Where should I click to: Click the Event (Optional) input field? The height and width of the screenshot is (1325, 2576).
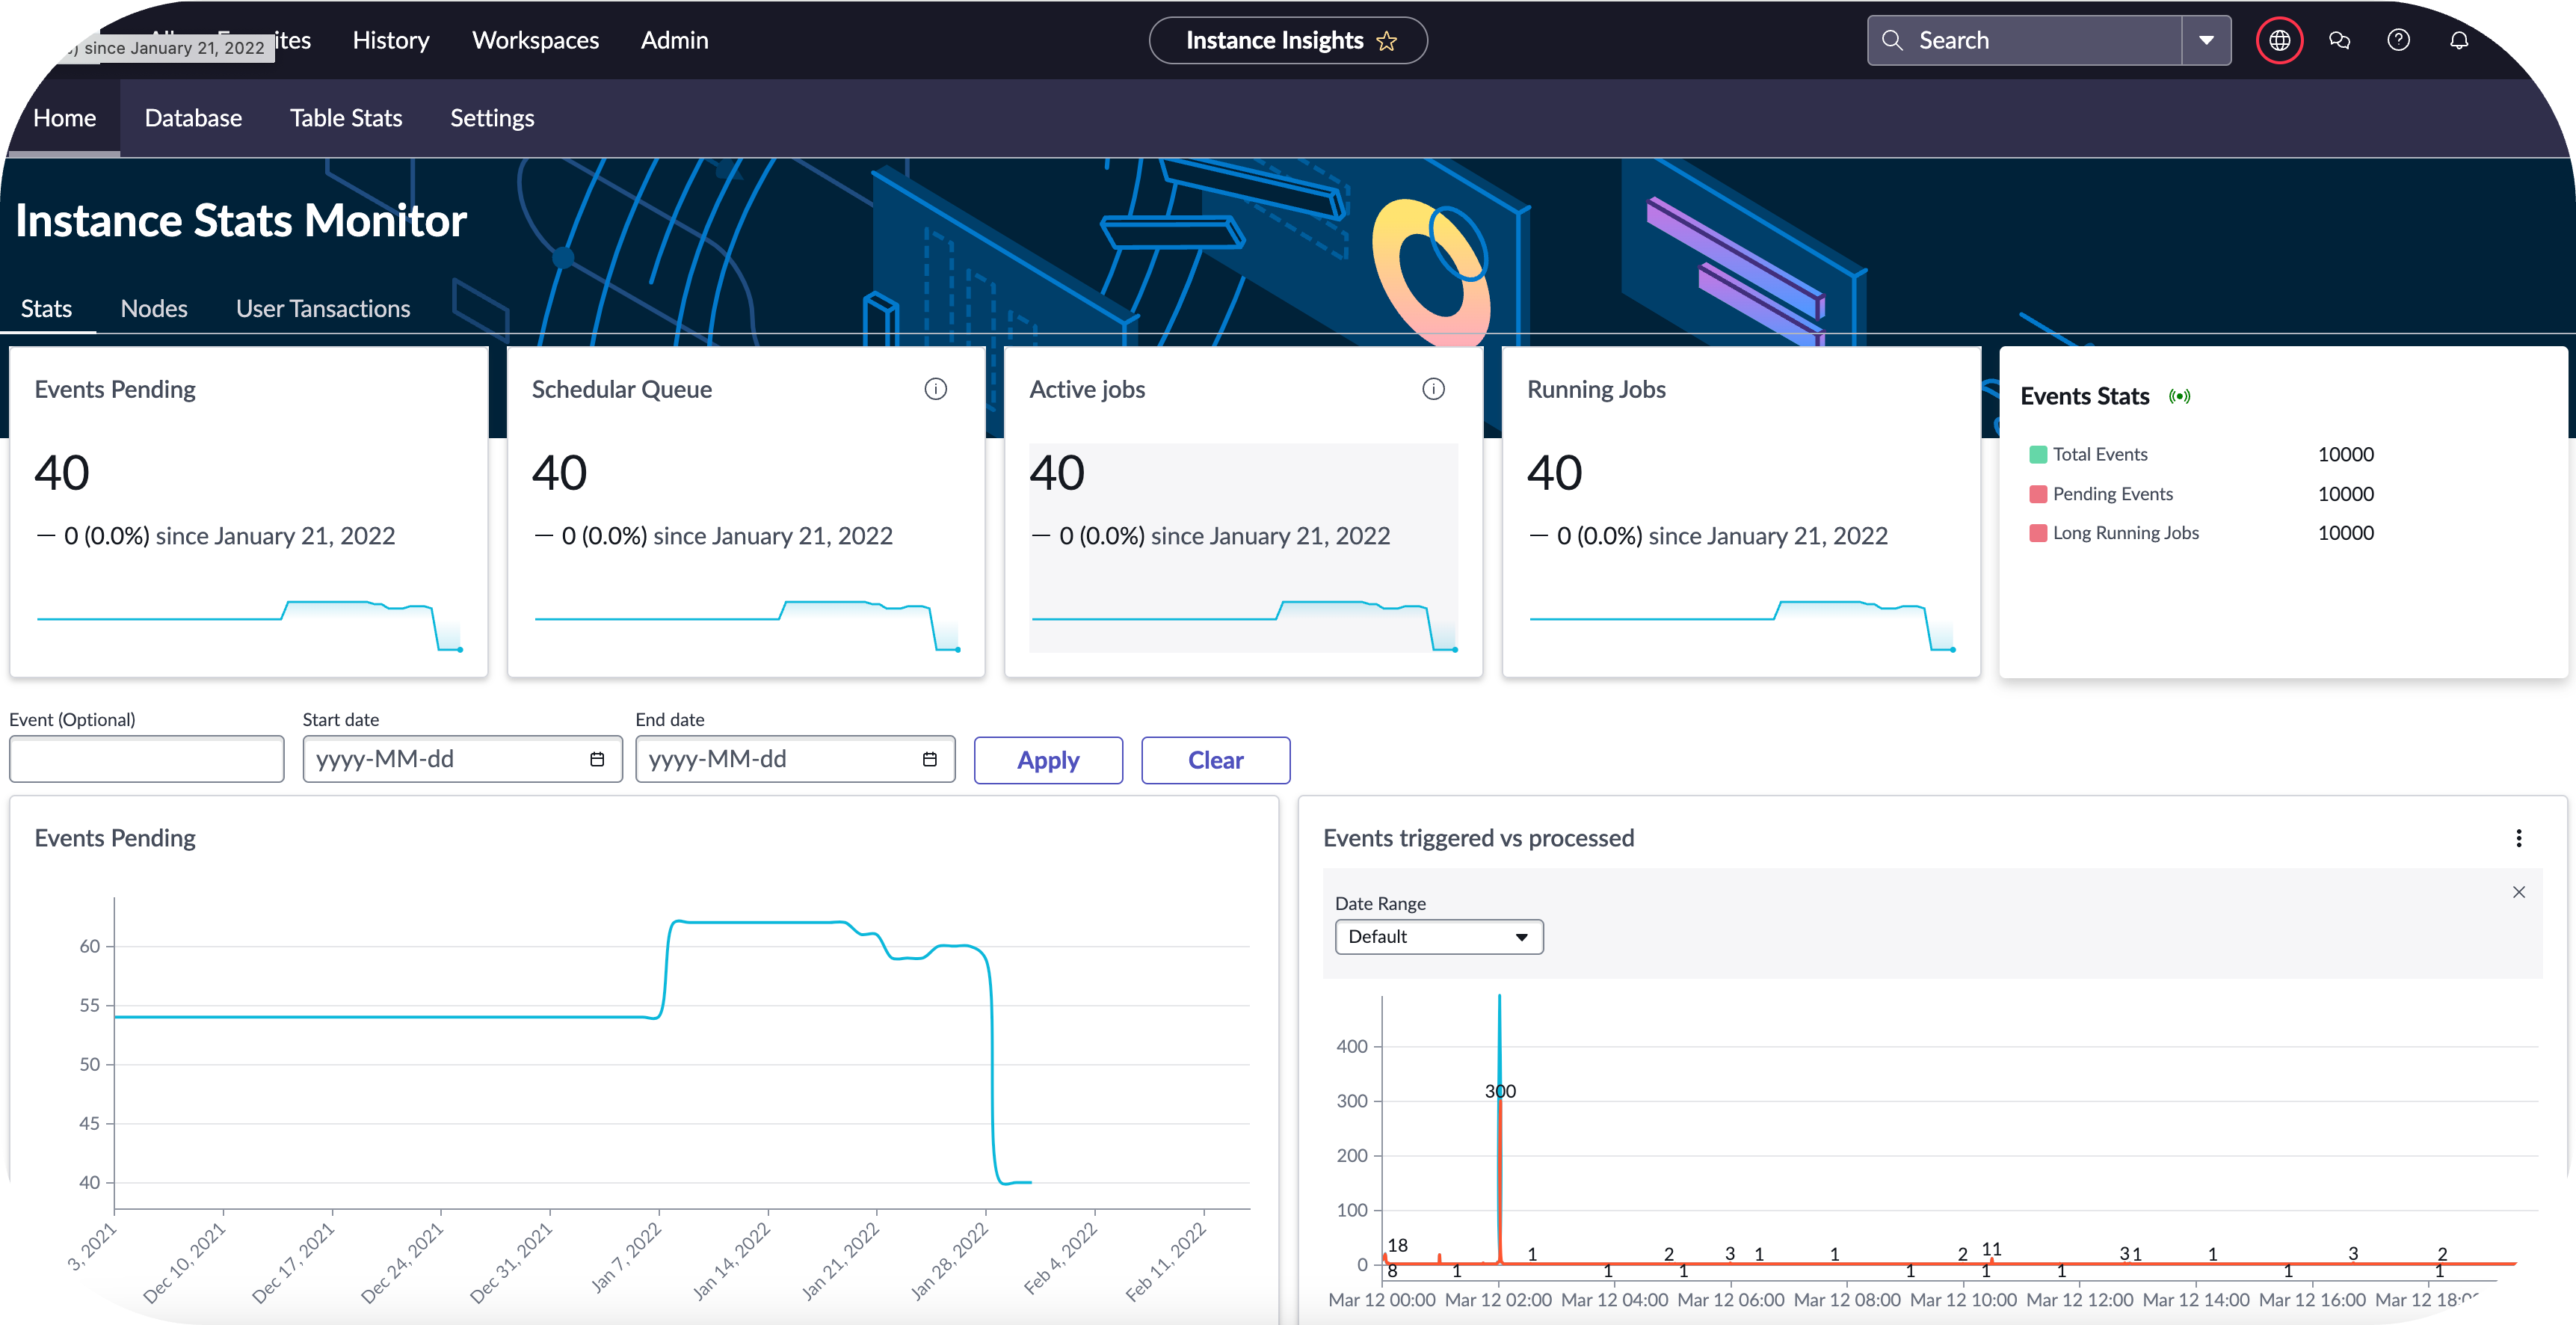[x=146, y=758]
